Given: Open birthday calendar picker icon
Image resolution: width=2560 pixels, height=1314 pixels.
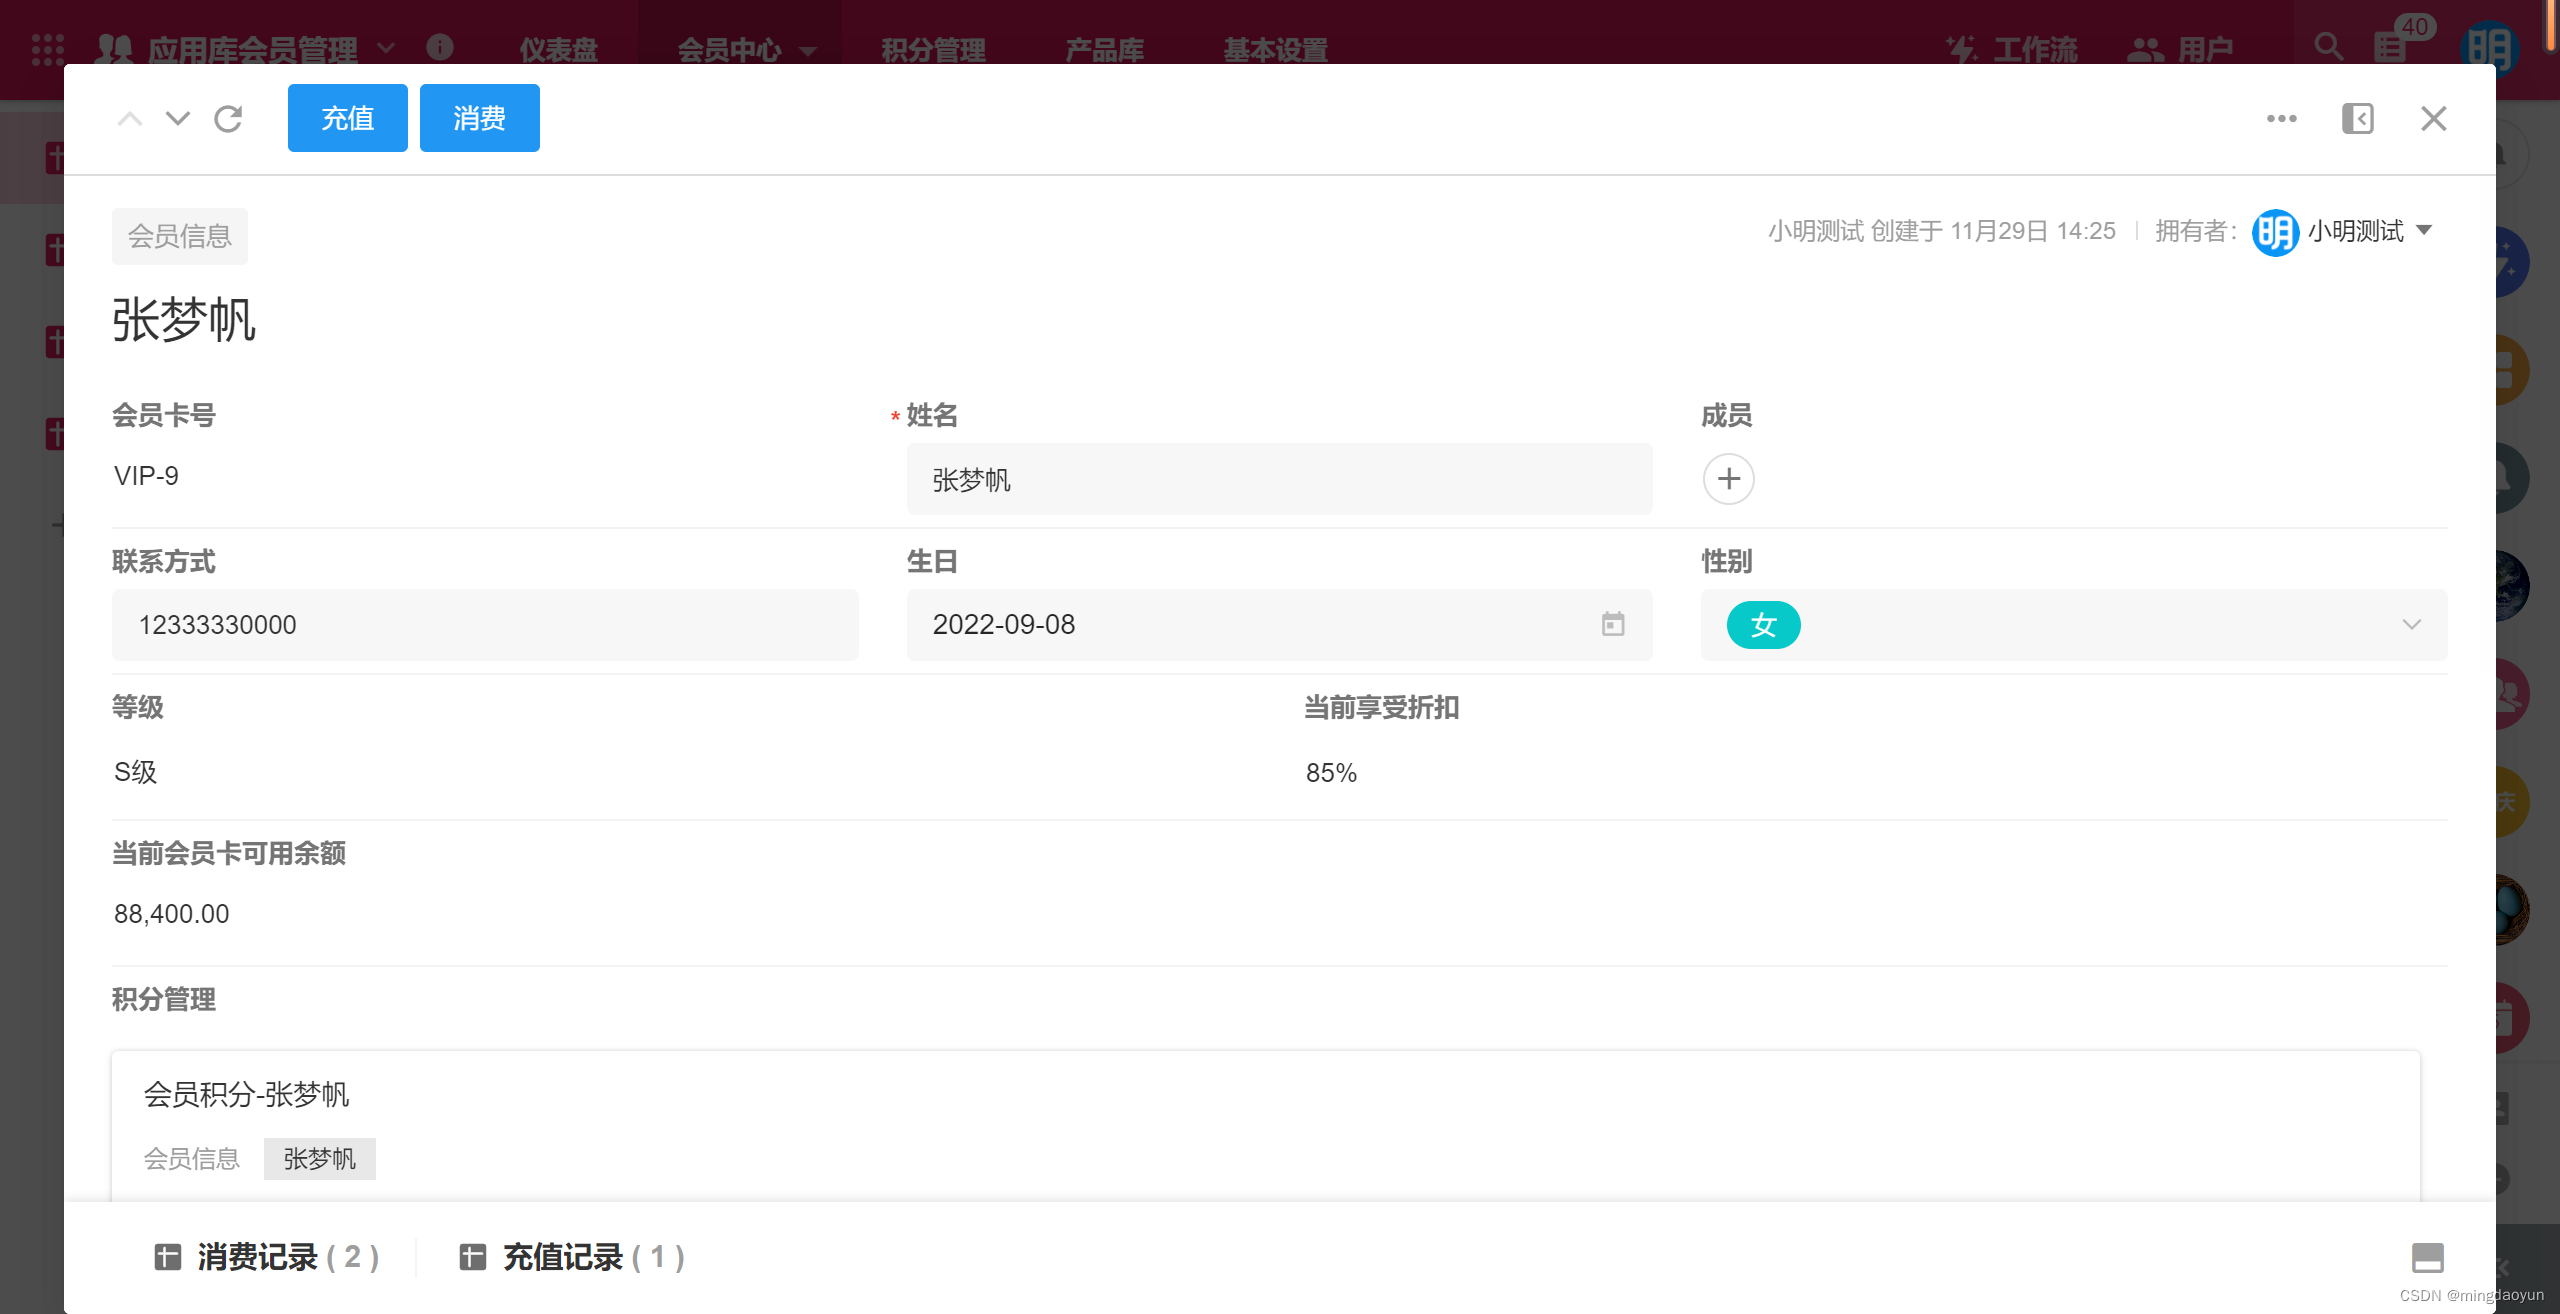Looking at the screenshot, I should 1613,624.
